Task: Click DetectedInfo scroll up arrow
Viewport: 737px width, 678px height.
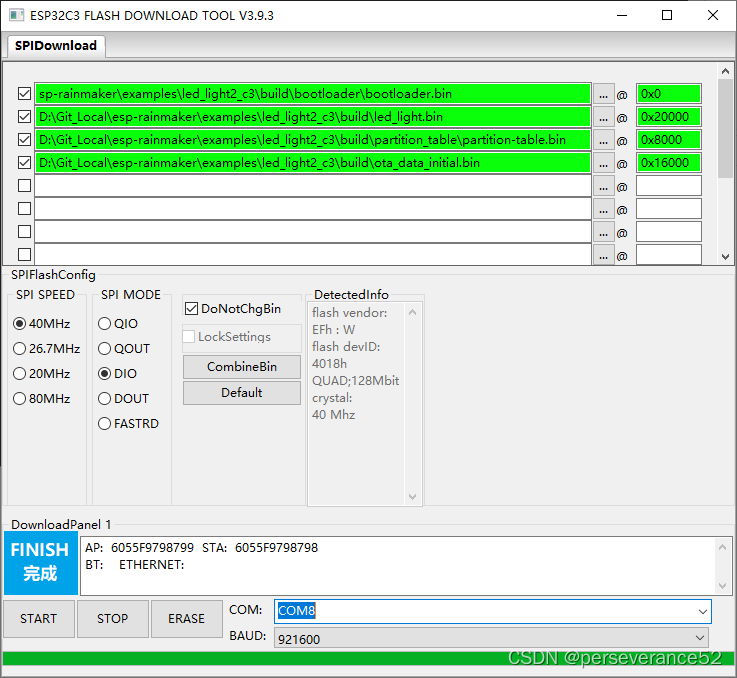Action: (412, 312)
